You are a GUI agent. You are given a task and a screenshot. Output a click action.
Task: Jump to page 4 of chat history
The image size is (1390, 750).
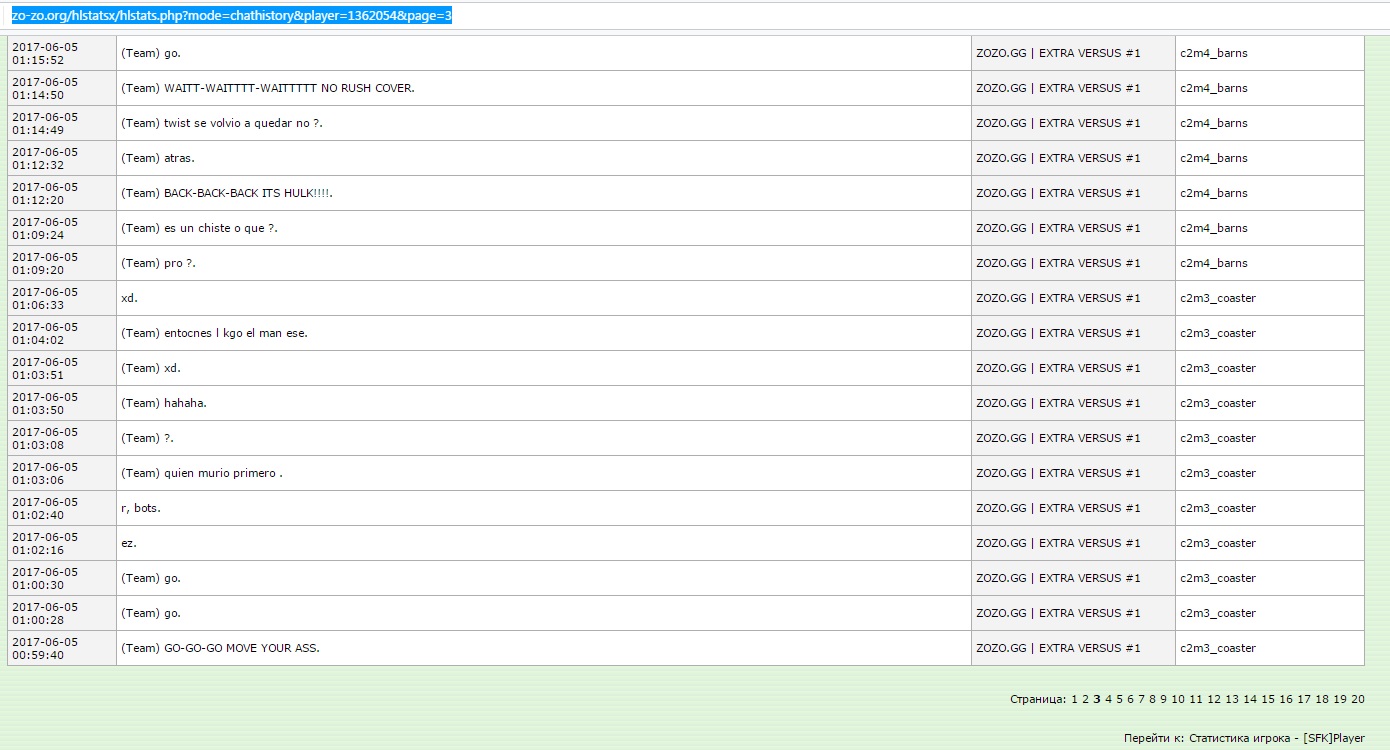pos(1108,700)
